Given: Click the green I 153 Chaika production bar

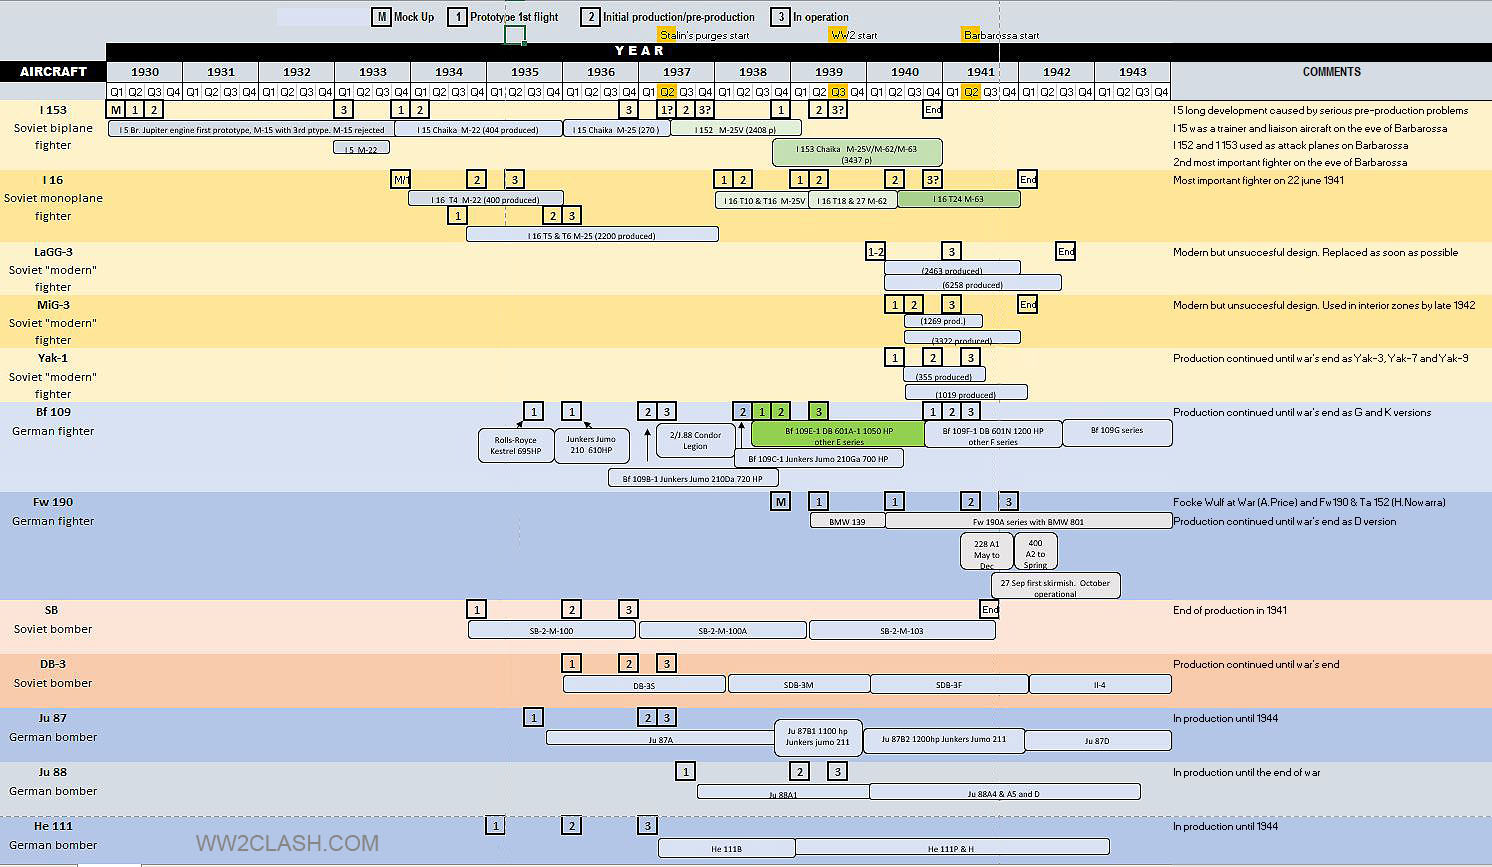Looking at the screenshot, I should 857,153.
